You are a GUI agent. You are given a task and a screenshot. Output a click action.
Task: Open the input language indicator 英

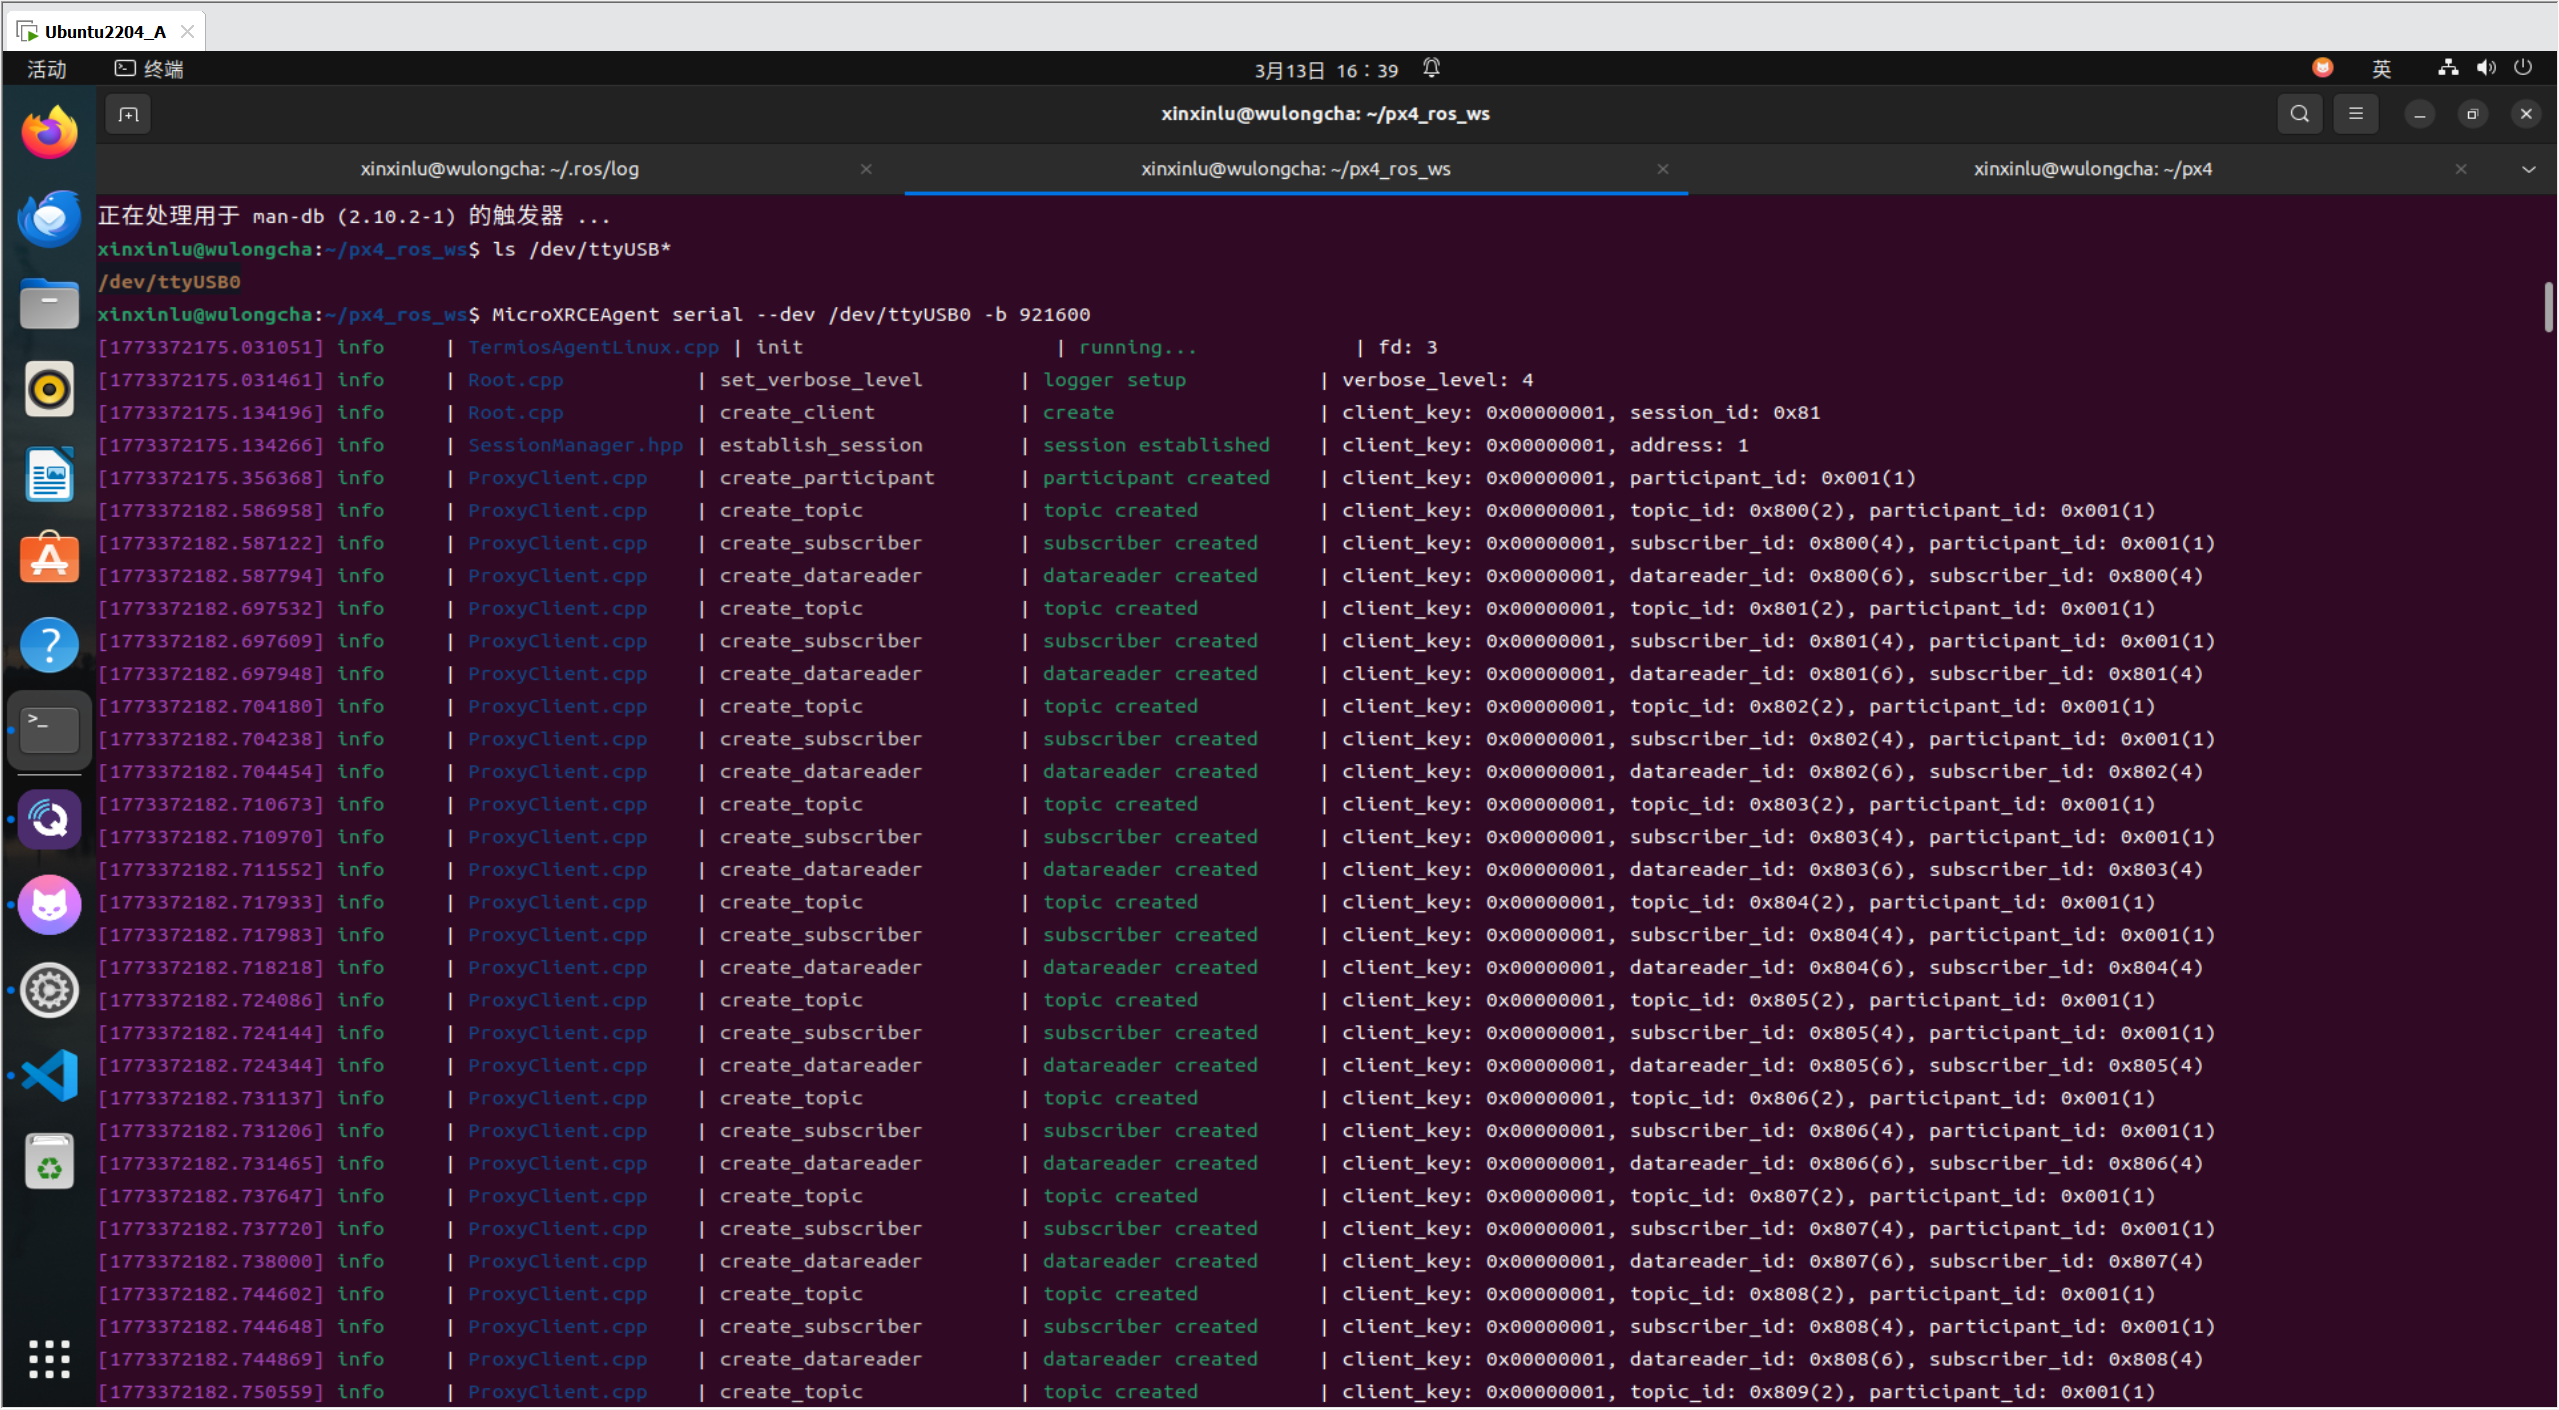tap(2381, 69)
